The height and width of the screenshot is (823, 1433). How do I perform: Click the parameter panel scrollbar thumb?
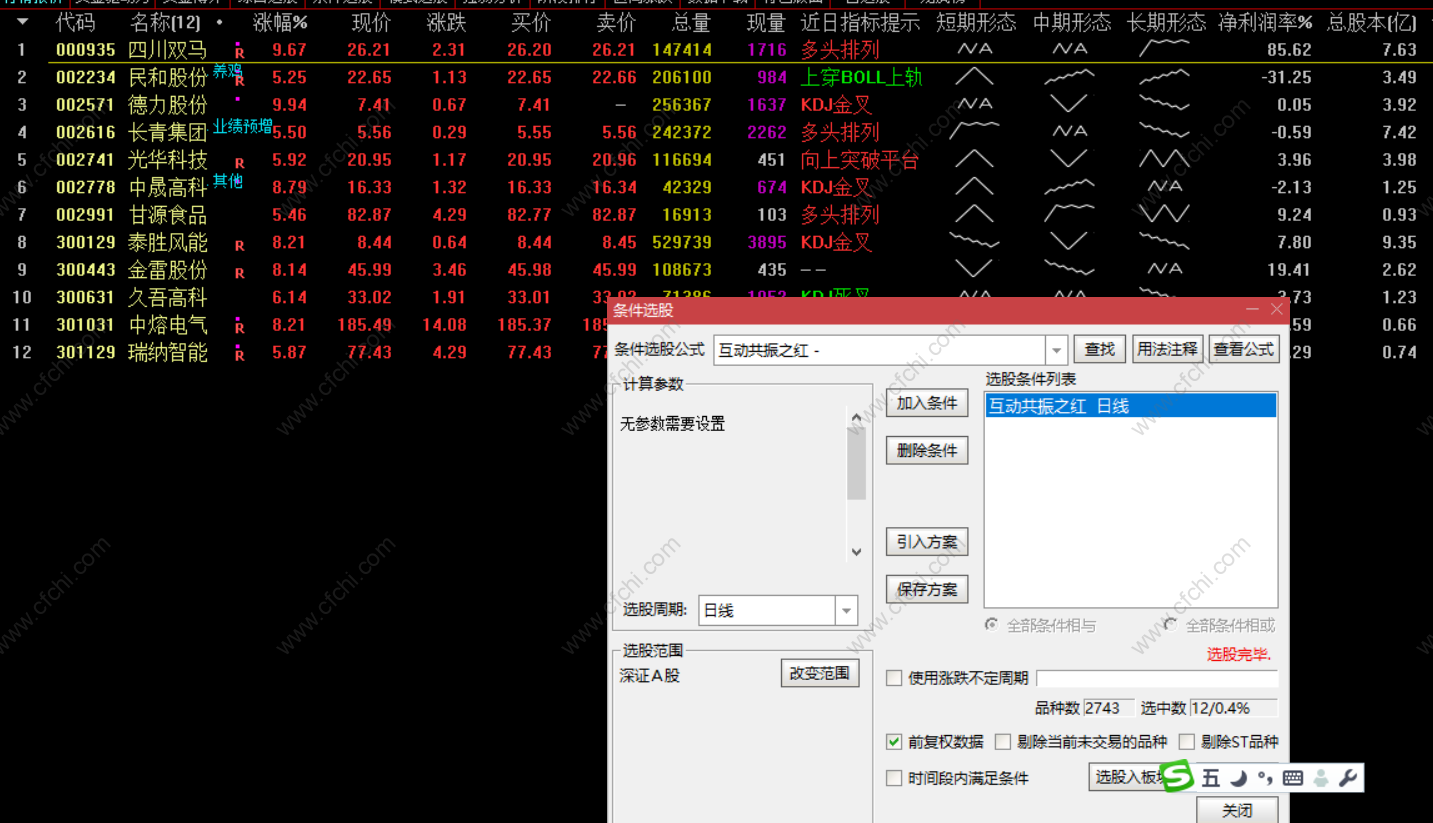coord(856,465)
